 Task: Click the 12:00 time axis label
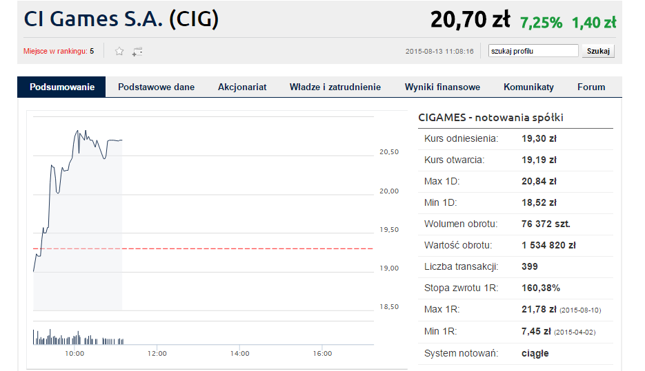tap(157, 353)
